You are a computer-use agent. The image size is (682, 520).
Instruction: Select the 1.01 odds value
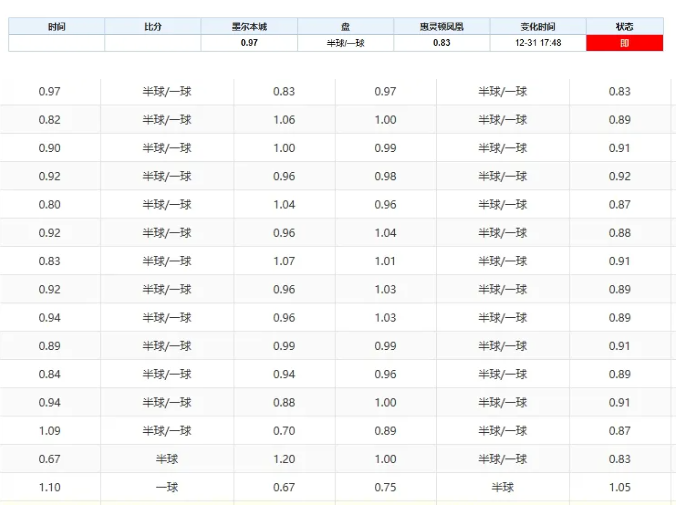click(385, 261)
